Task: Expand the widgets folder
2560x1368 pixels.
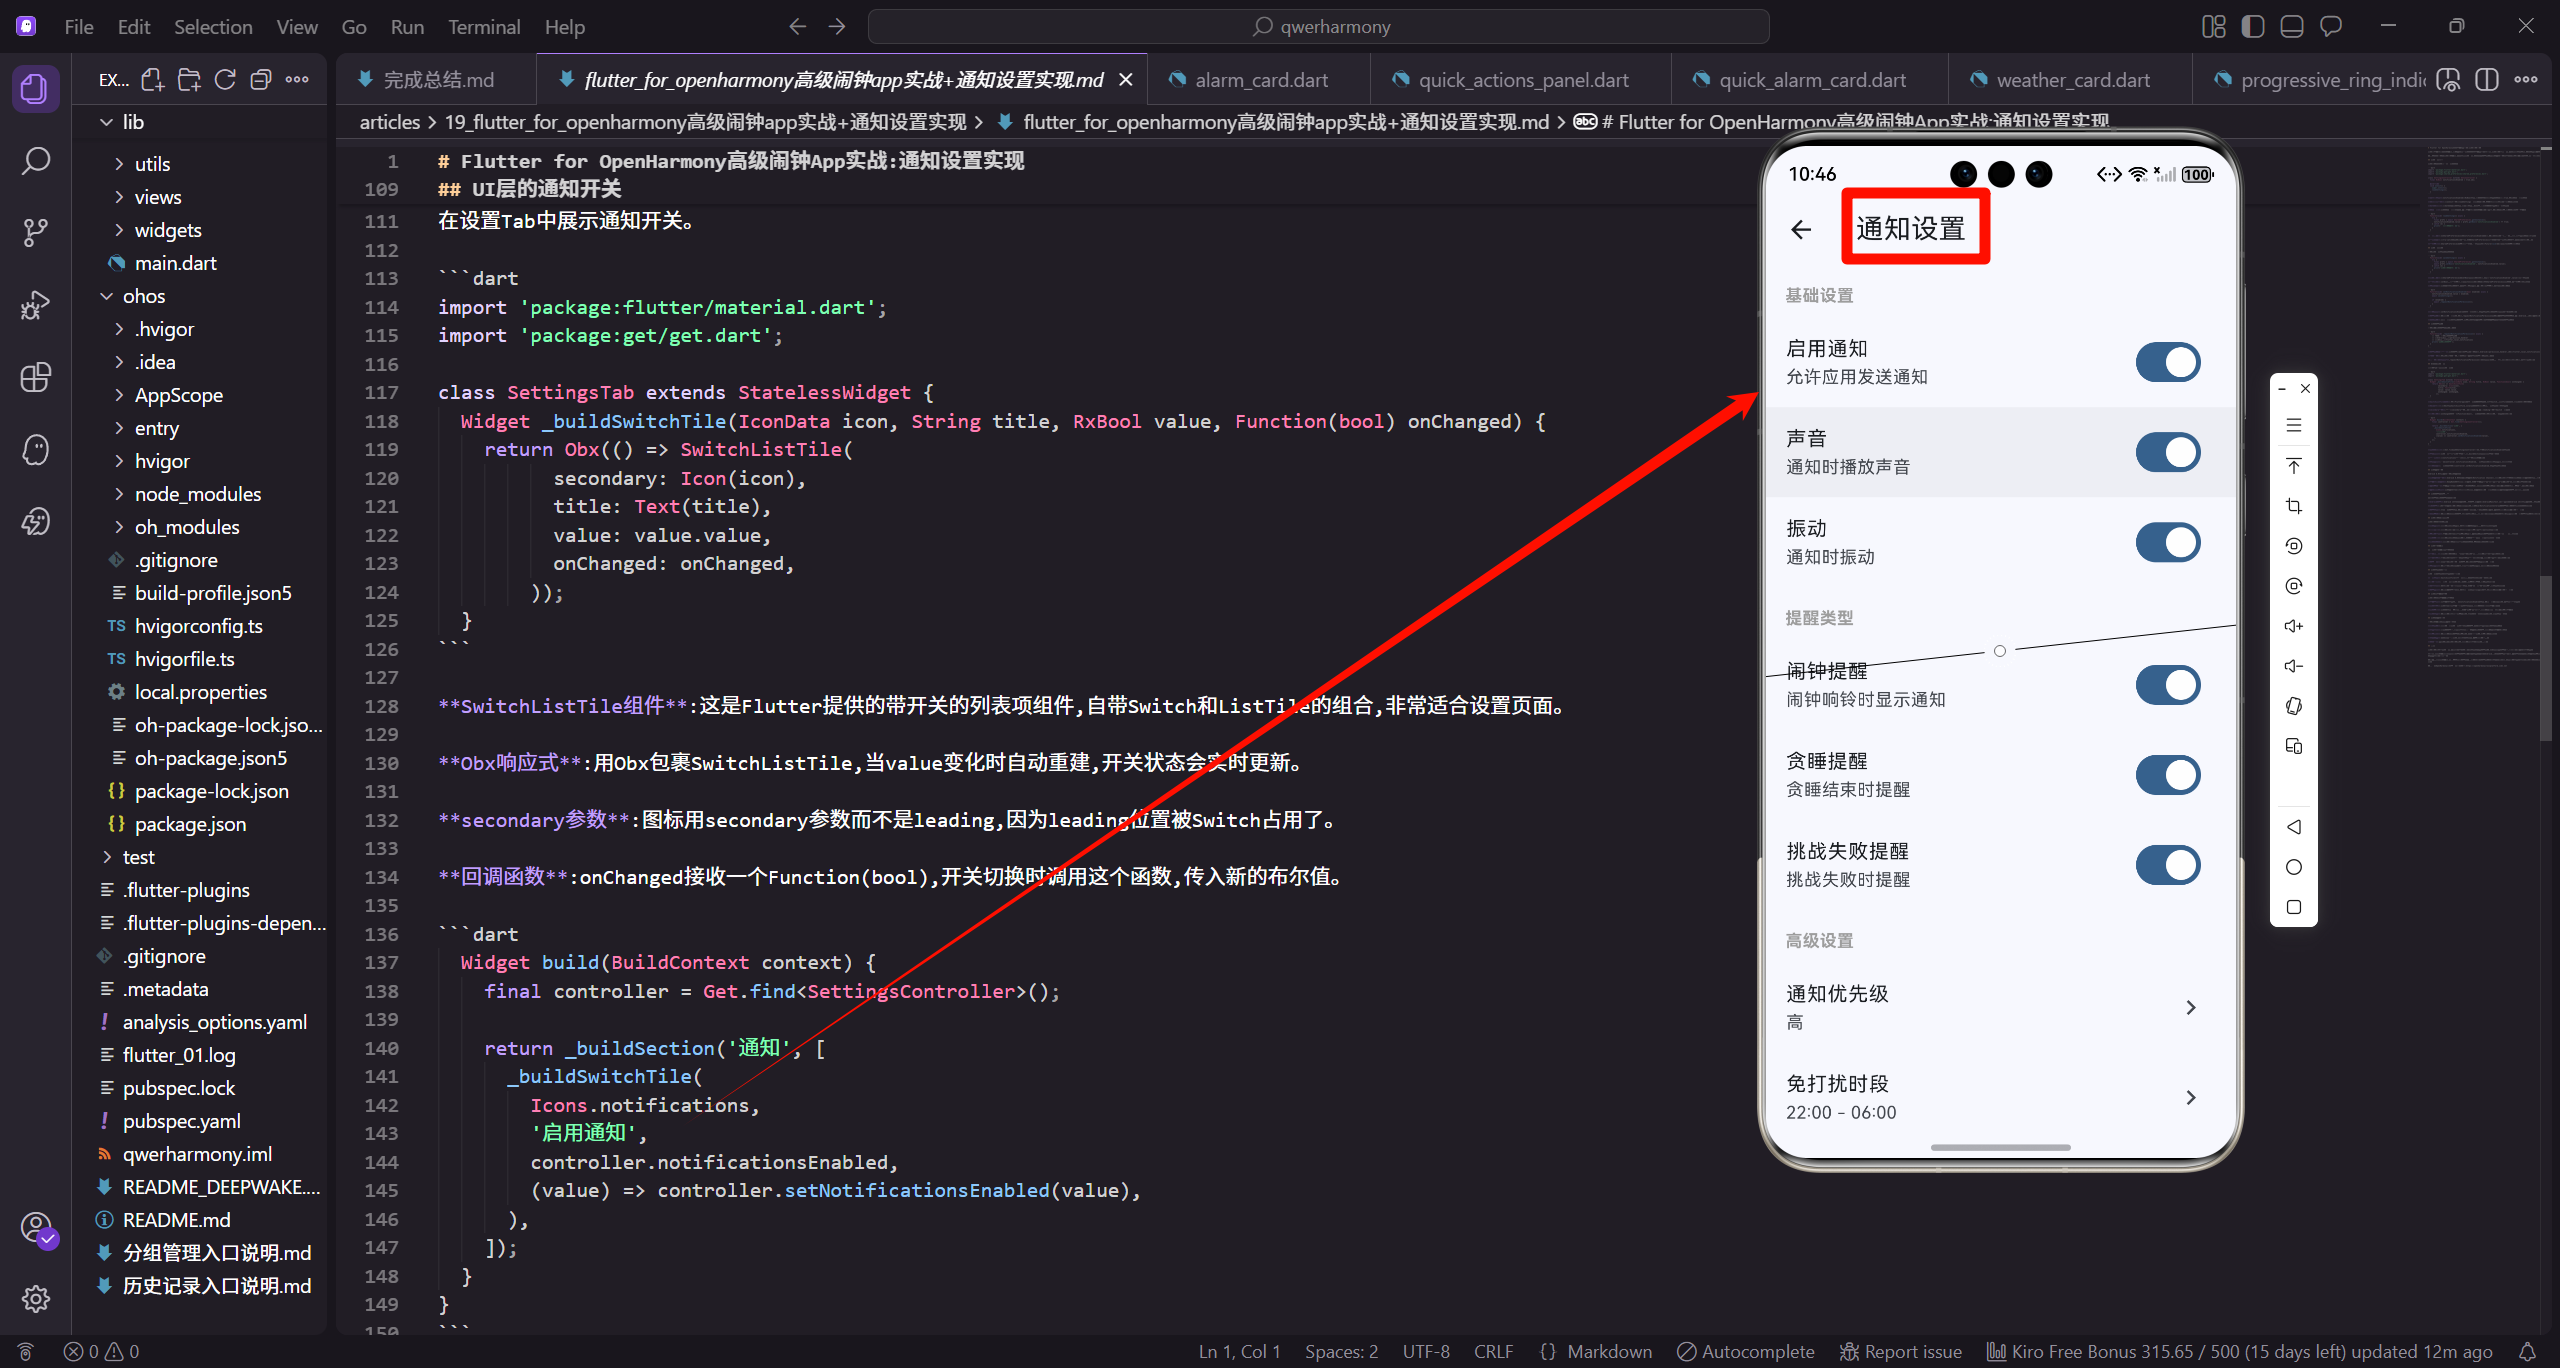Action: (200, 230)
